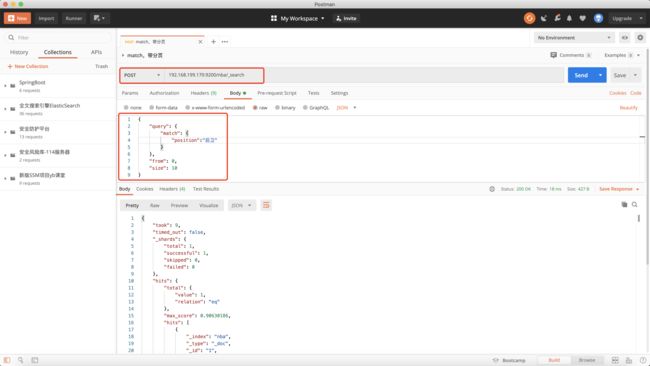
Task: Select the none body type radio
Action: (x=126, y=108)
